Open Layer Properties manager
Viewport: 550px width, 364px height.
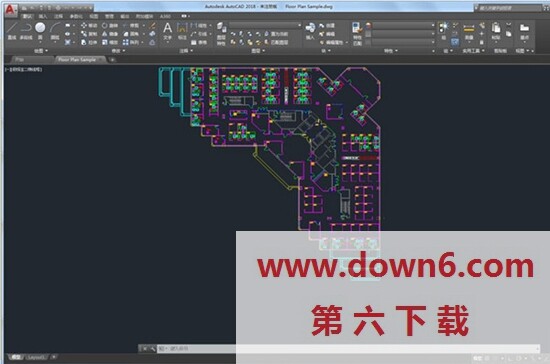coord(221,34)
